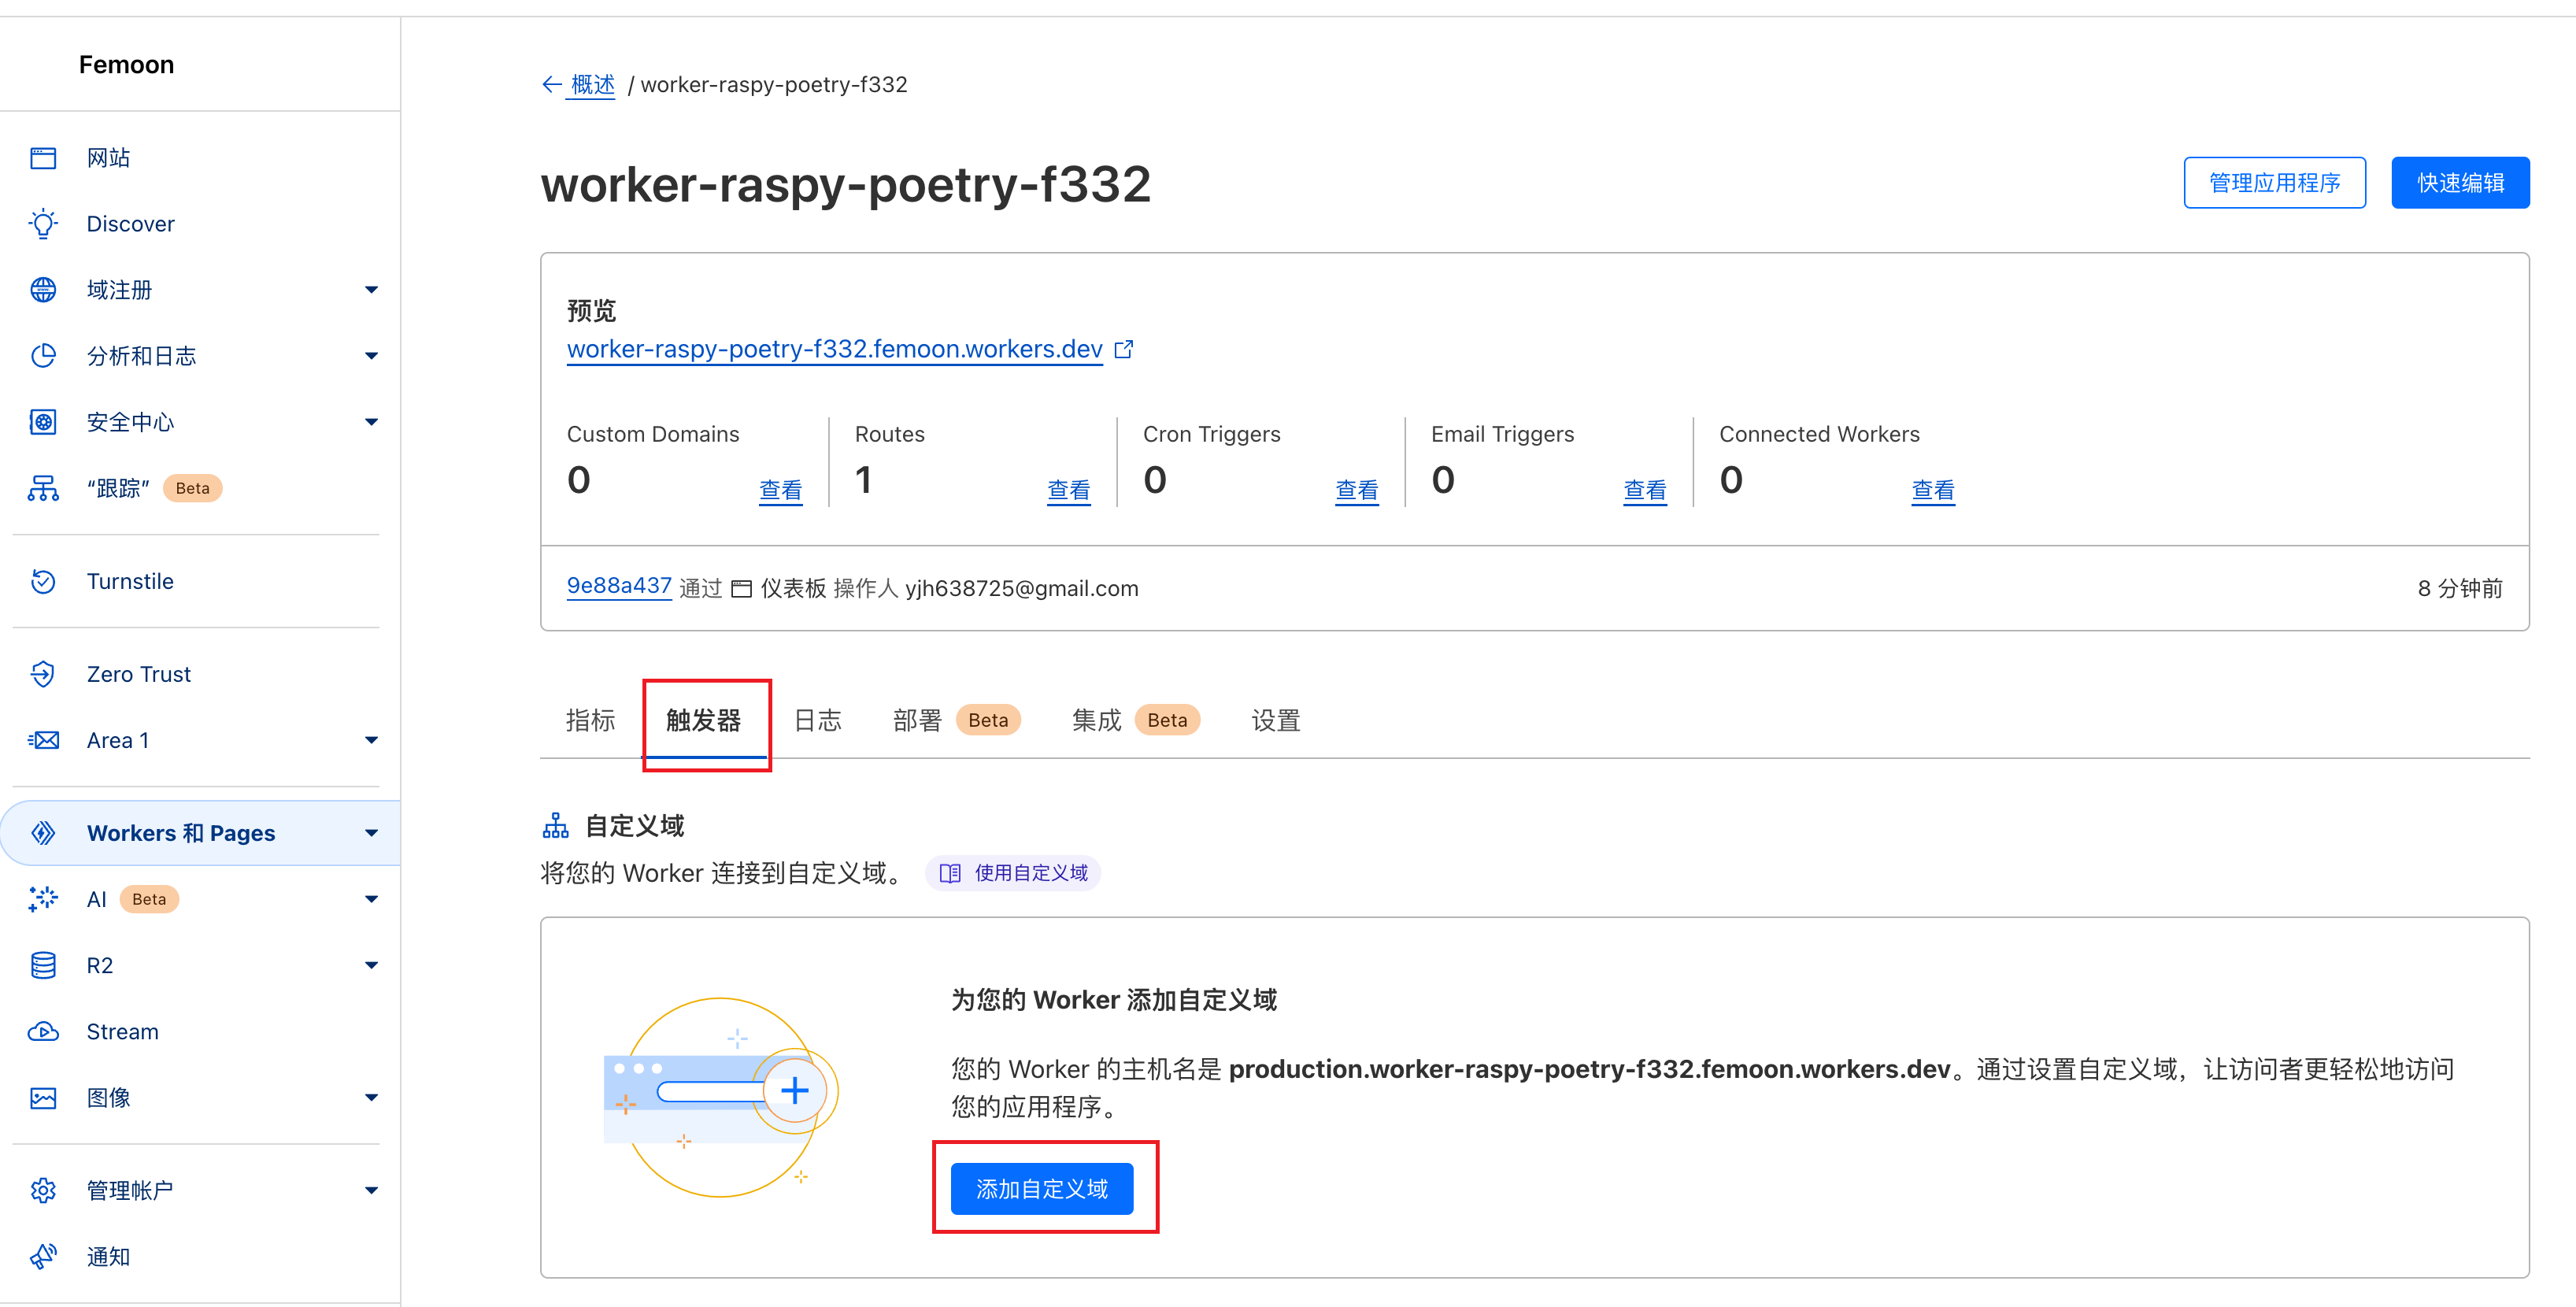Select the 分析和日志 sidebar icon
This screenshot has height=1307, width=2576.
click(x=43, y=355)
